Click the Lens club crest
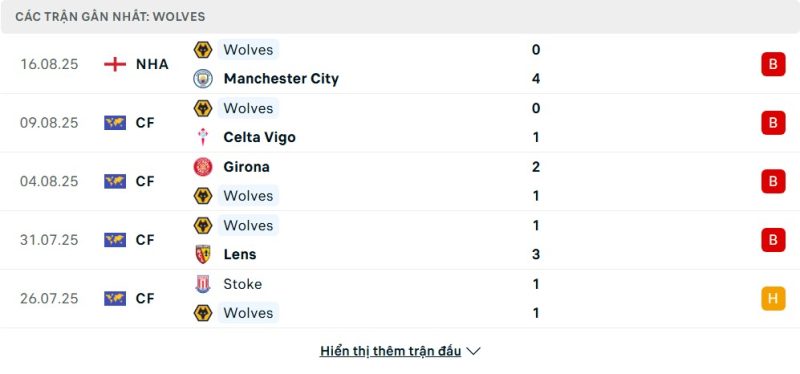The width and height of the screenshot is (800, 374). tap(203, 254)
